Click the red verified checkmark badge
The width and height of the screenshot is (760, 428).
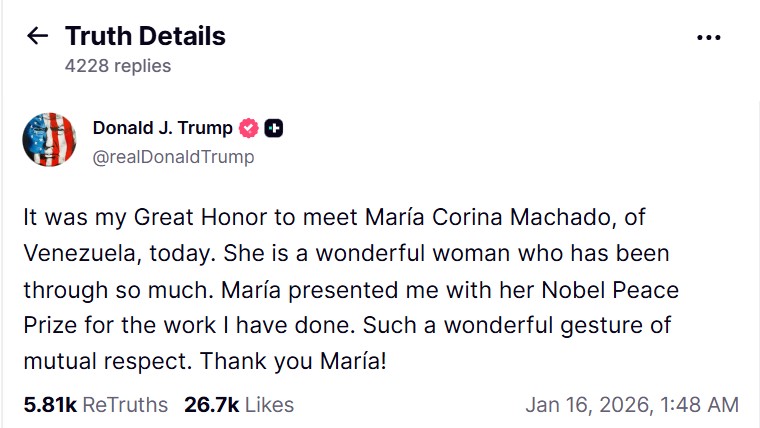pyautogui.click(x=249, y=128)
